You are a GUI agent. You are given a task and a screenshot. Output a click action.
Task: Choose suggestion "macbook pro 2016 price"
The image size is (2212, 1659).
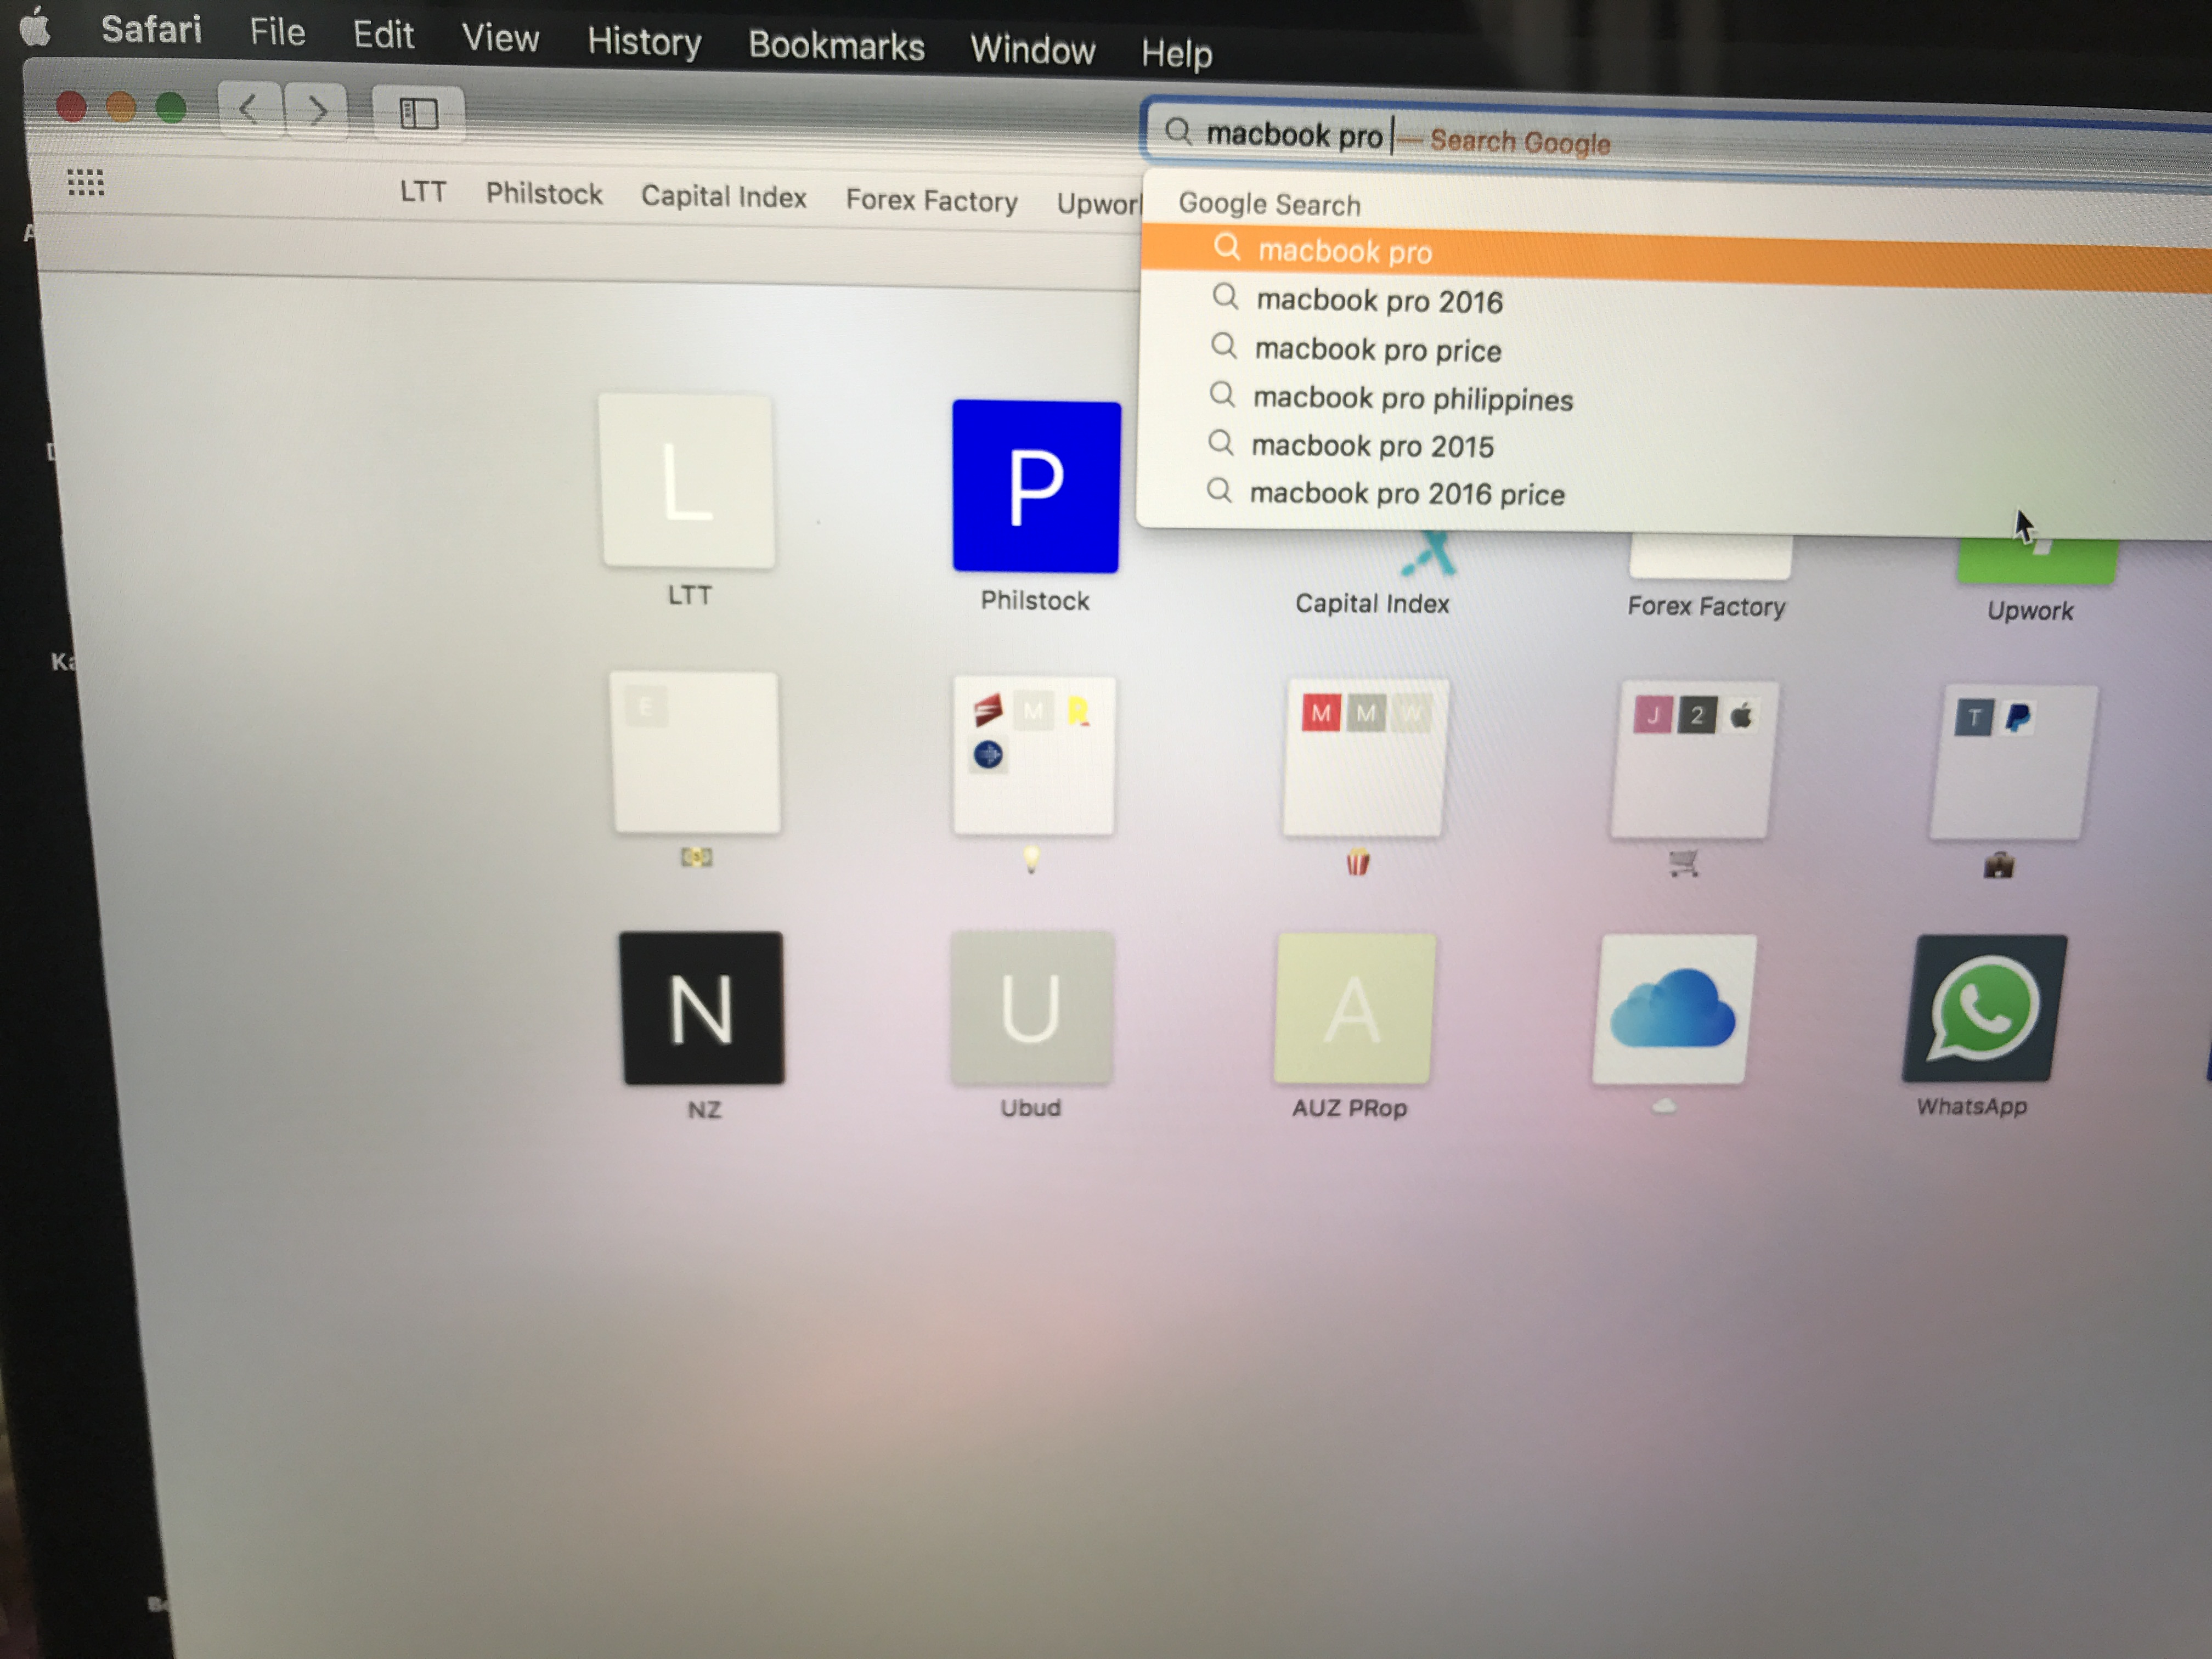pos(1406,494)
